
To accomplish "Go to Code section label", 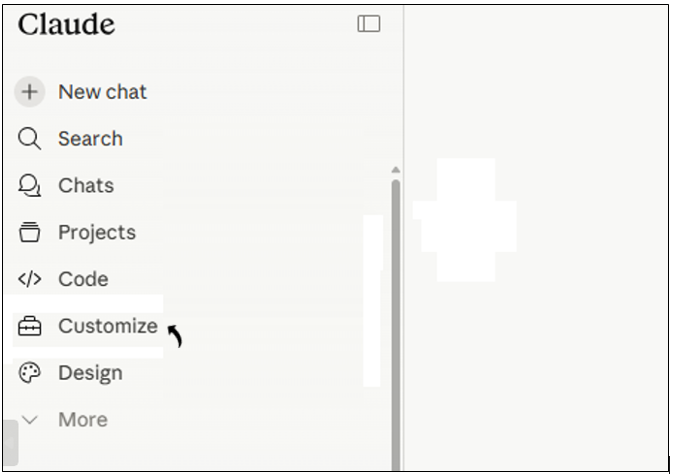I will [x=83, y=279].
